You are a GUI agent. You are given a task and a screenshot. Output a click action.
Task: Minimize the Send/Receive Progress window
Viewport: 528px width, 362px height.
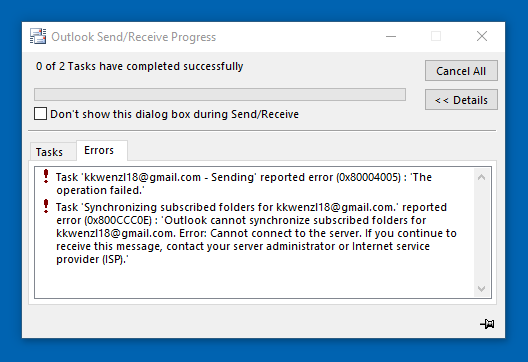tap(391, 36)
